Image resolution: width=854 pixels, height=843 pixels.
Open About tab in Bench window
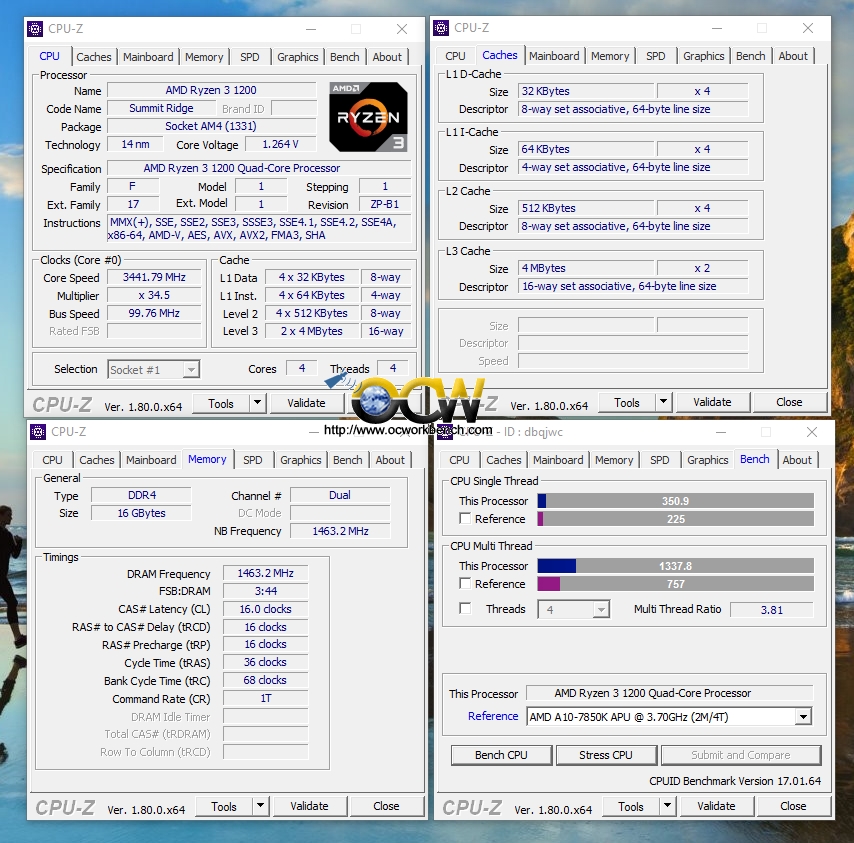(x=797, y=460)
